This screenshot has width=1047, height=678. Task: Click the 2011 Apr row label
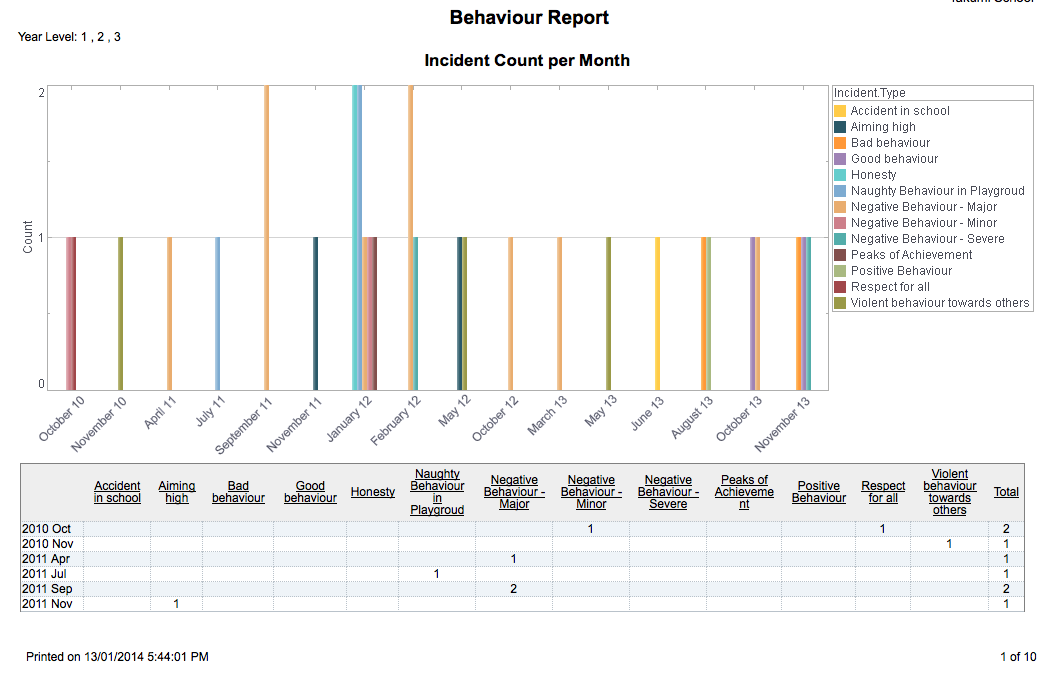click(46, 559)
